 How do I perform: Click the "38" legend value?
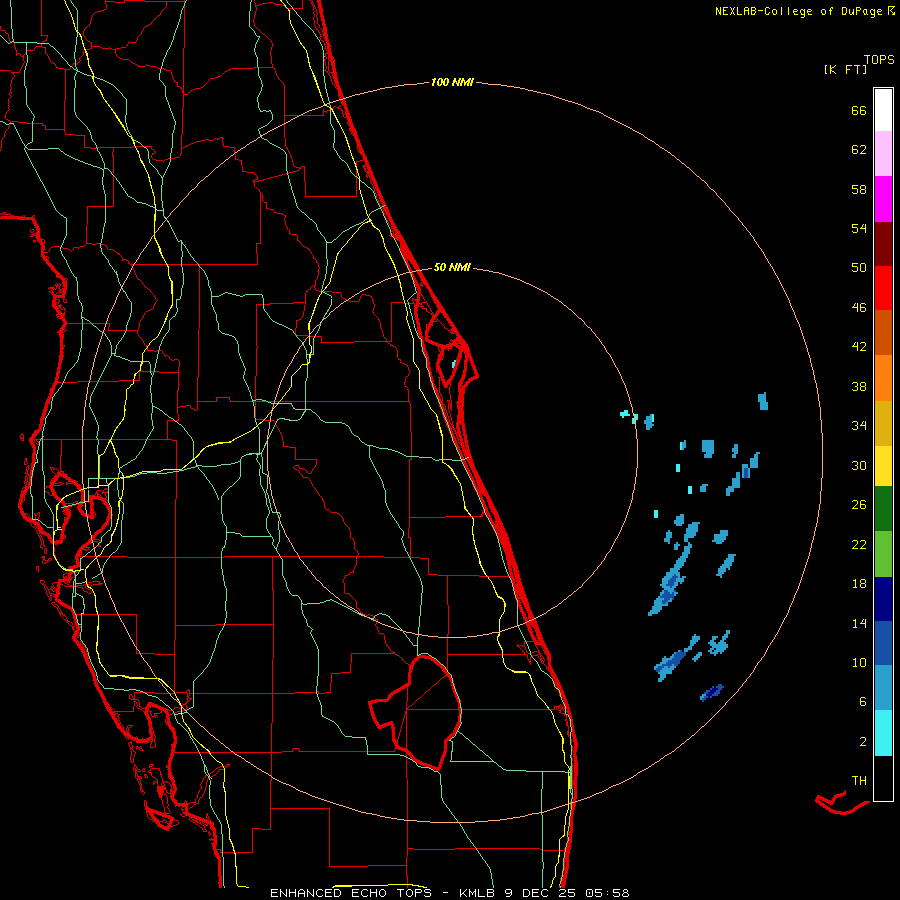point(859,386)
